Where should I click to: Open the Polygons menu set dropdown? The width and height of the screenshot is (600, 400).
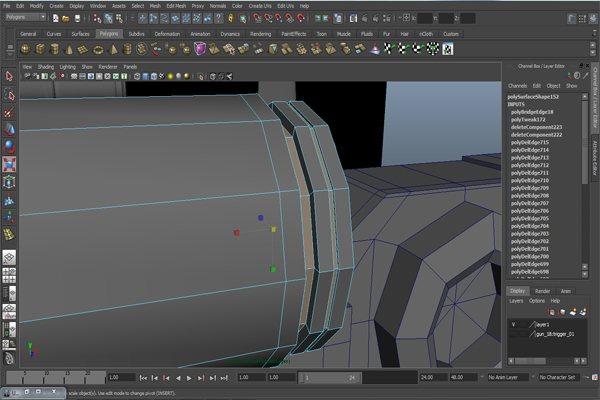coord(26,17)
